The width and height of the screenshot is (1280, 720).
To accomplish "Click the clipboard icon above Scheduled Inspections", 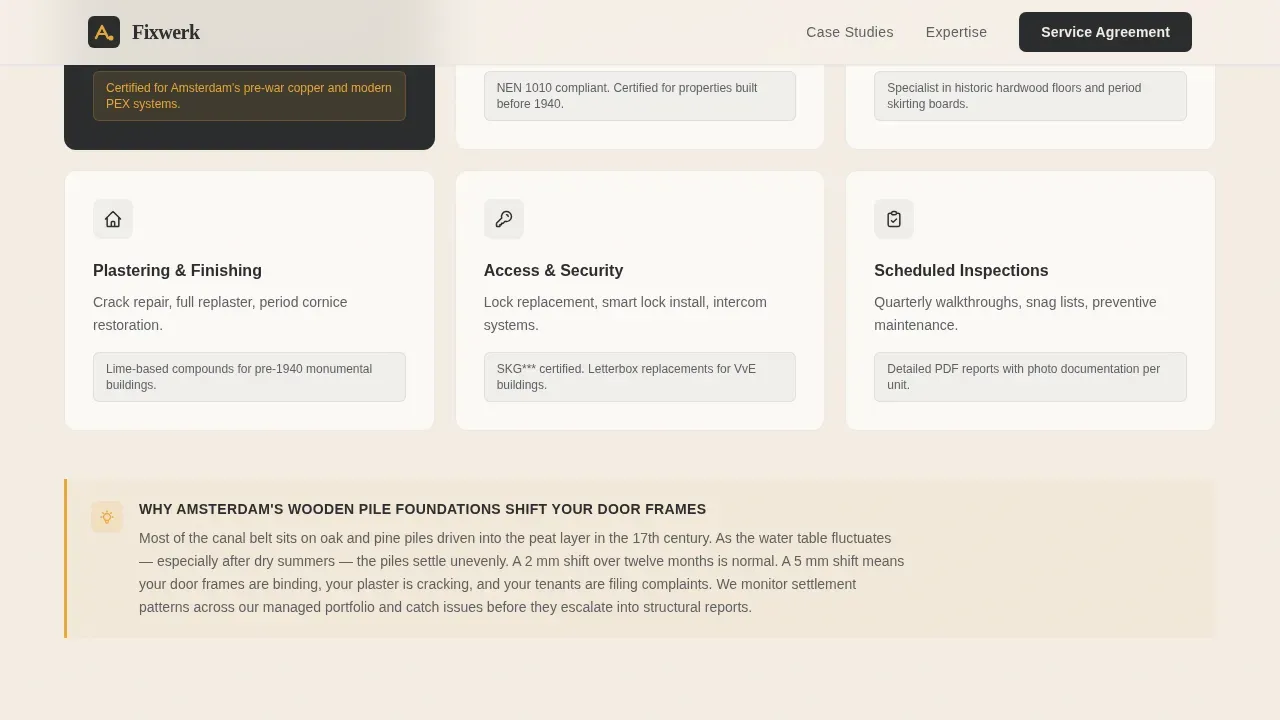I will (894, 219).
